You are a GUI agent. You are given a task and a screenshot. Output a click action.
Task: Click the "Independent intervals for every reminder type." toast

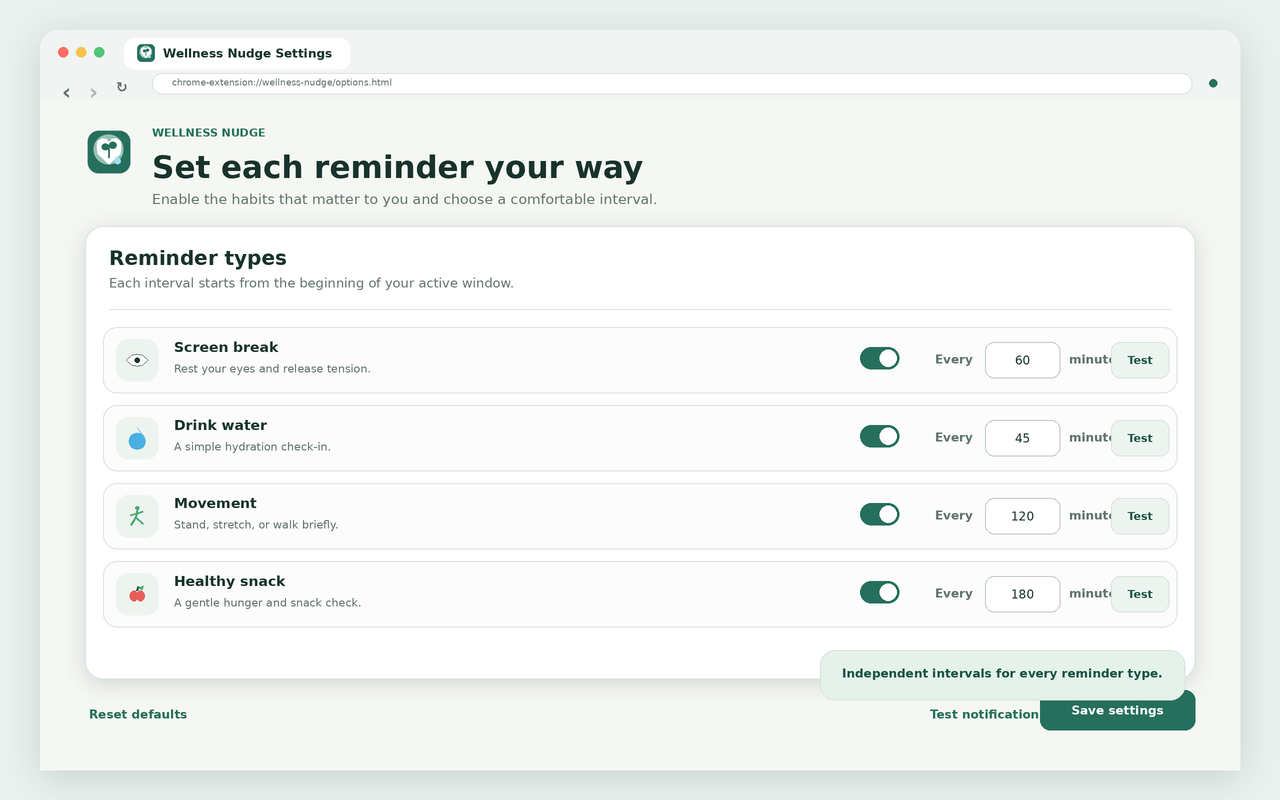(x=1002, y=675)
